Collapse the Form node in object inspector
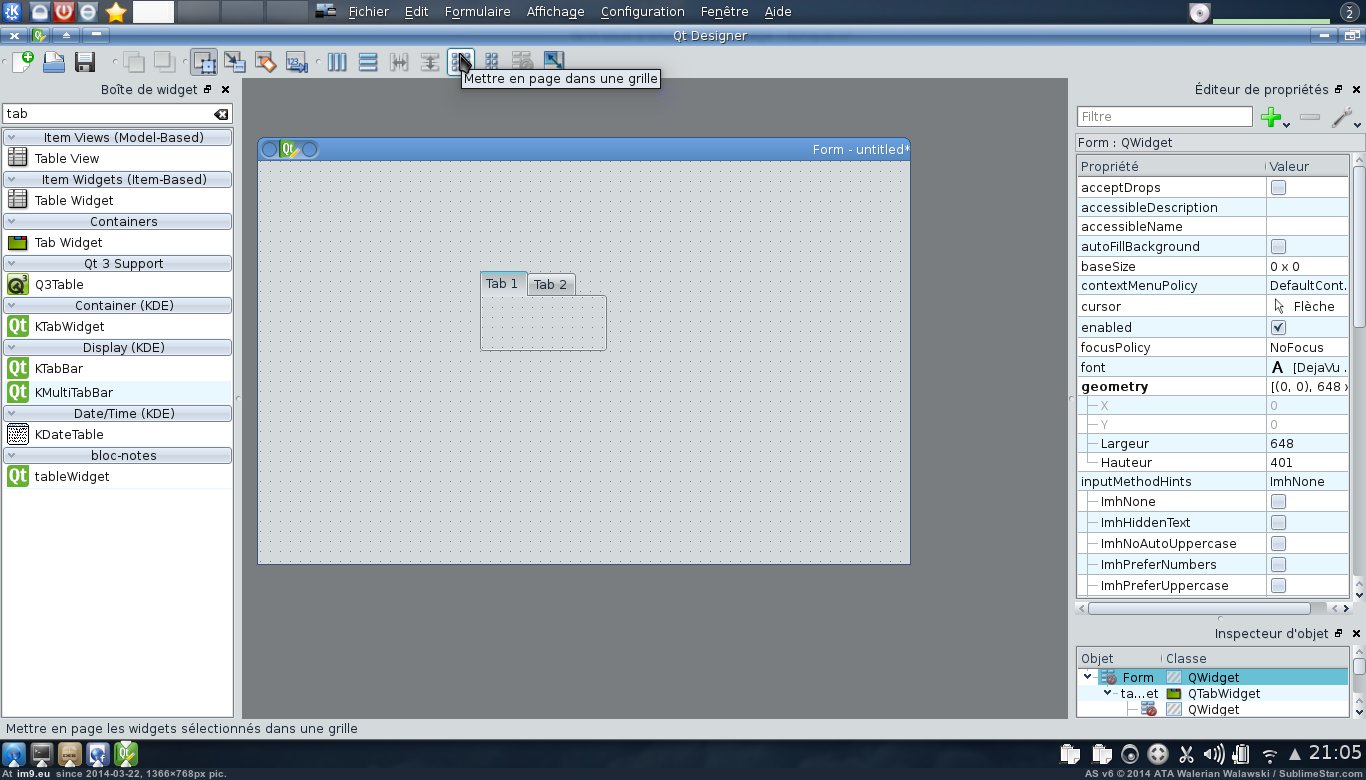This screenshot has width=1366, height=780. pos(1088,677)
